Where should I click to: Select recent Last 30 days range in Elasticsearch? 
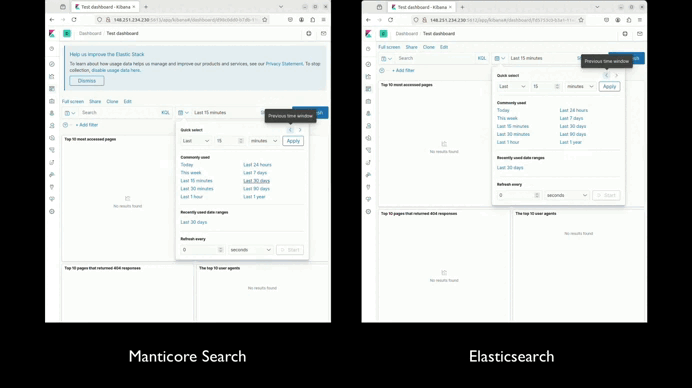(x=510, y=168)
